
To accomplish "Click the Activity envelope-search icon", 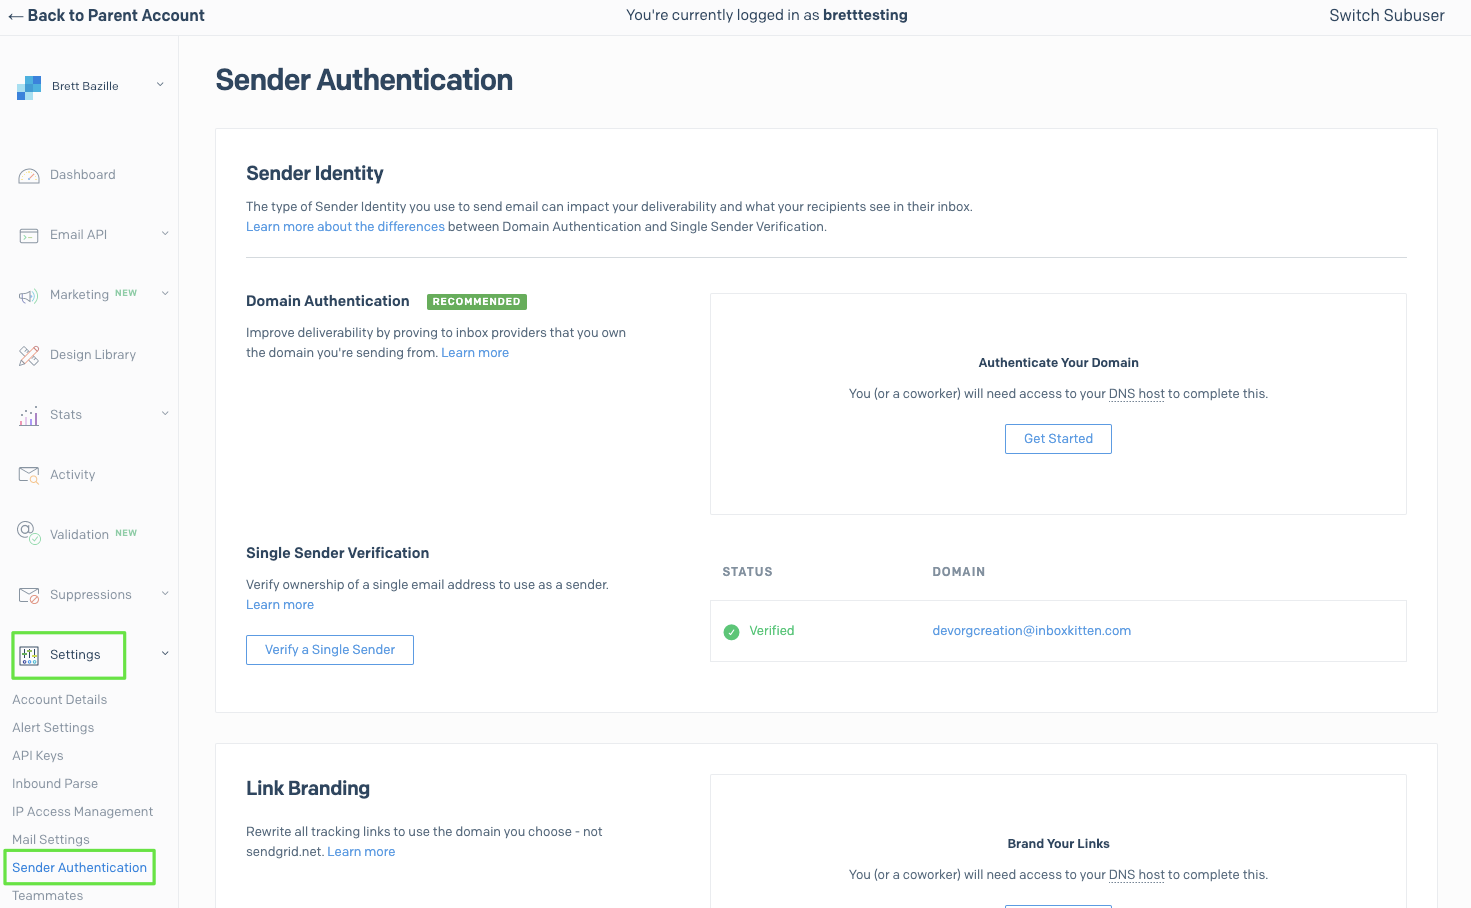I will pyautogui.click(x=29, y=475).
